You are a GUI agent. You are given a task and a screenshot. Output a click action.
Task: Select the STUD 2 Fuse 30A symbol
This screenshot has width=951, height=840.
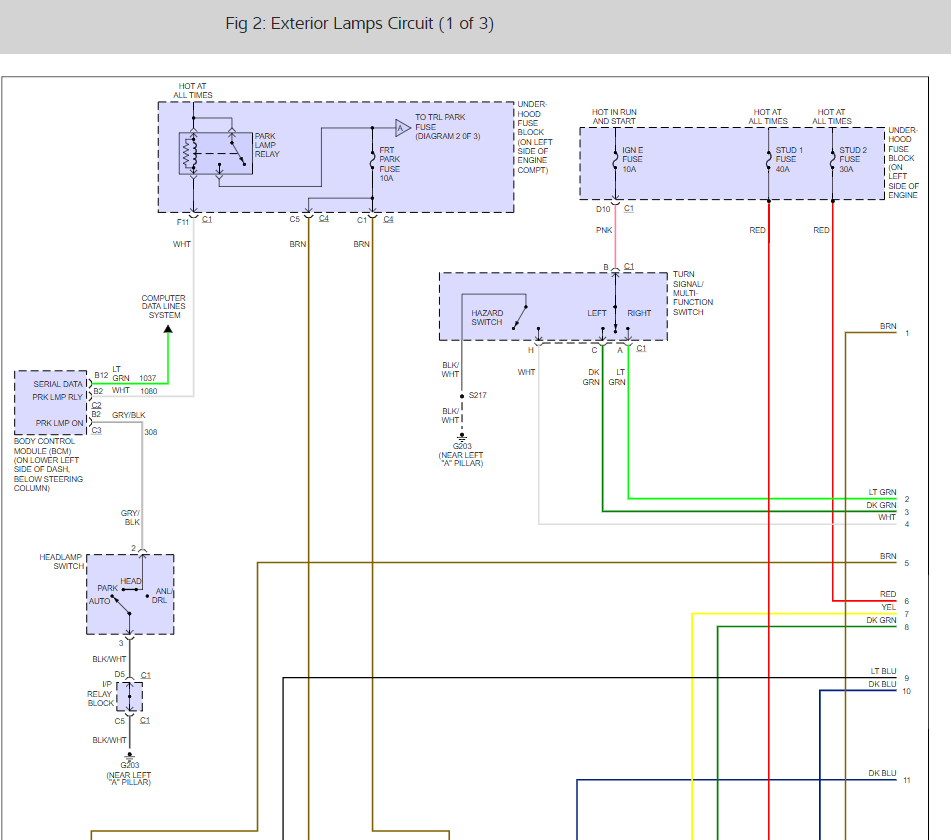(x=832, y=158)
